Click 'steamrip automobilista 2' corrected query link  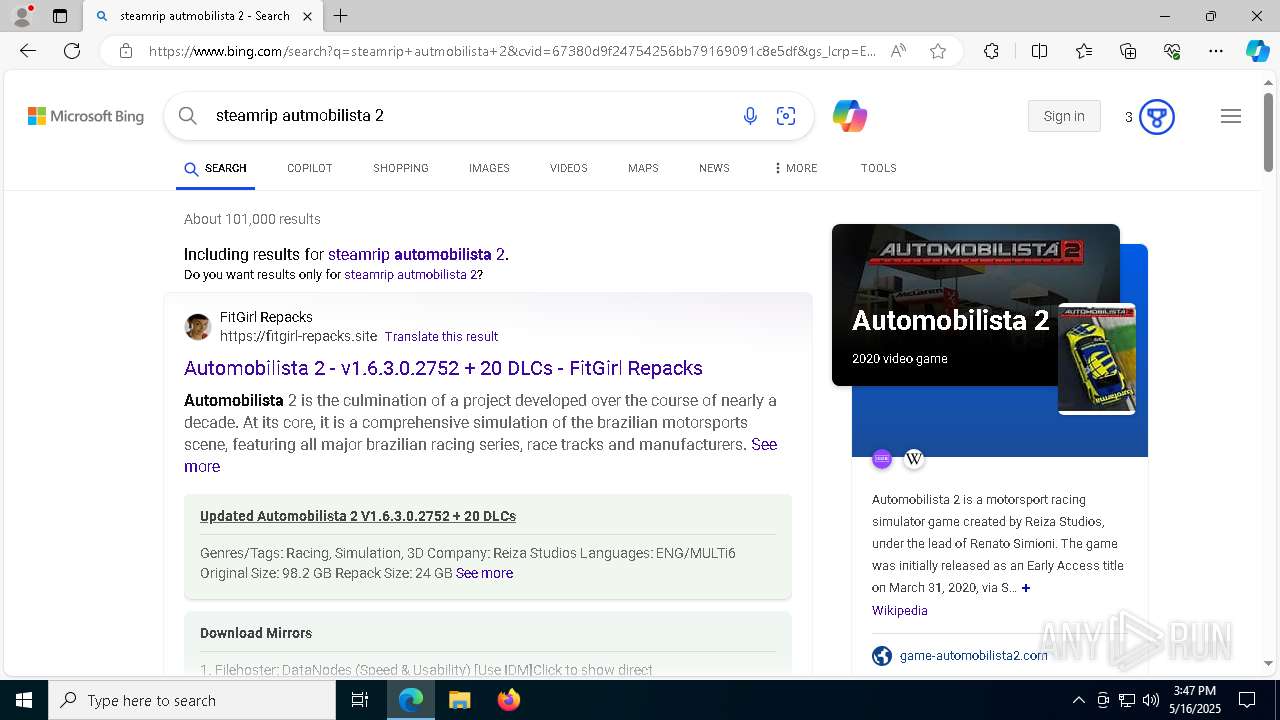coord(416,254)
